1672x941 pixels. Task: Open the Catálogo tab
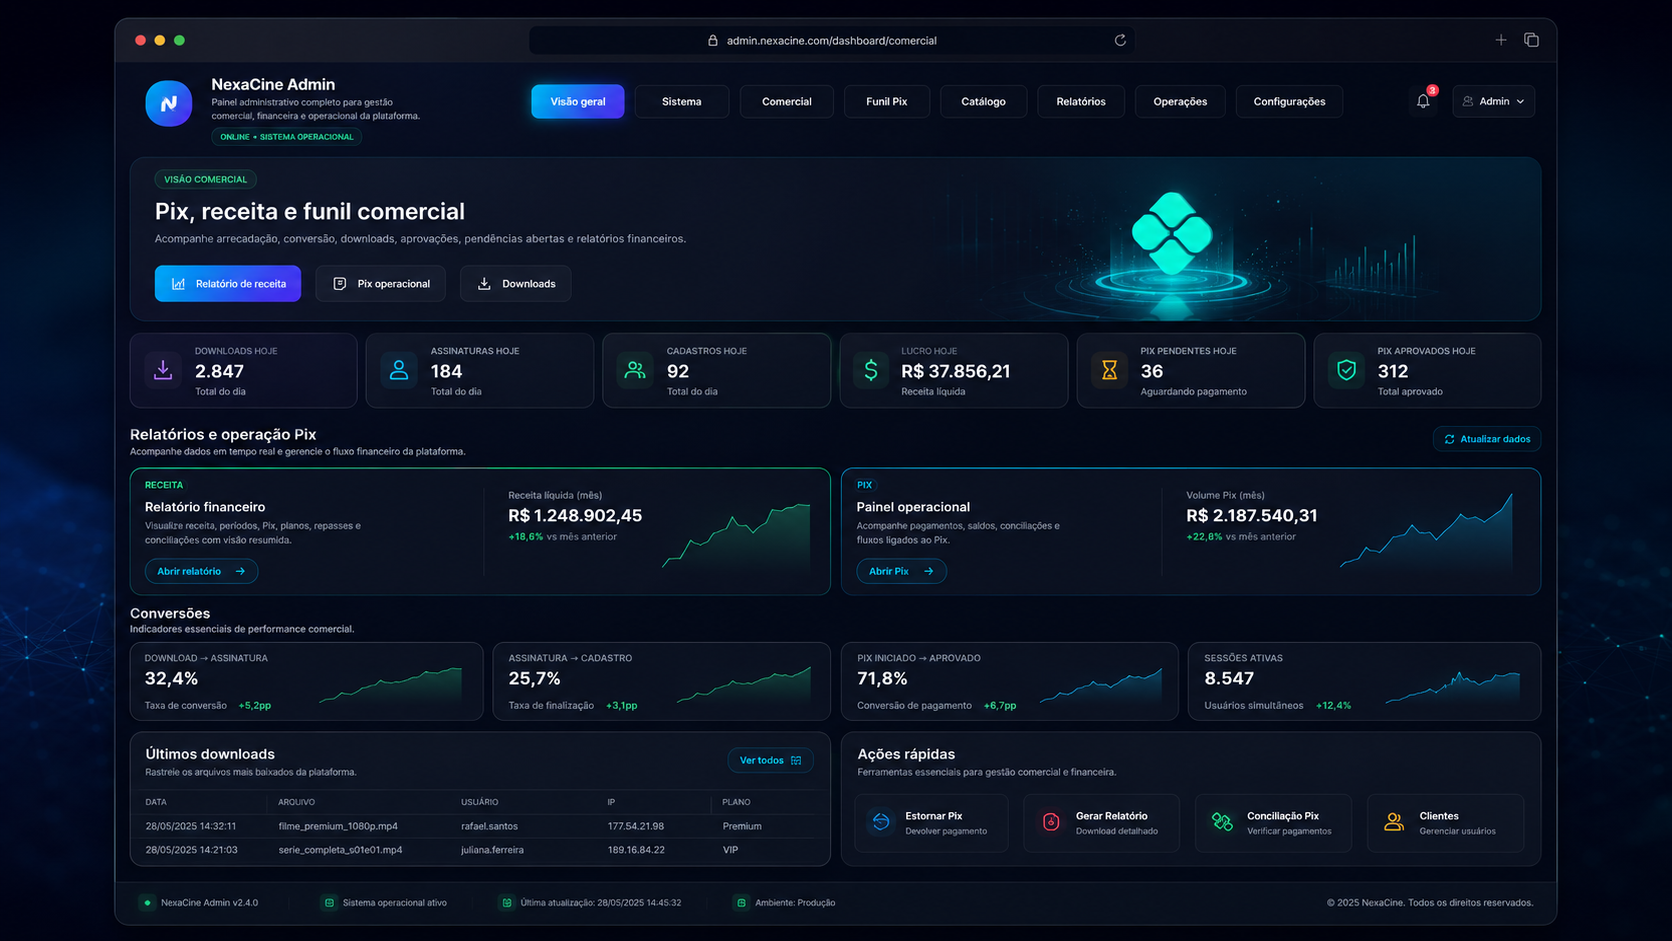(x=983, y=101)
